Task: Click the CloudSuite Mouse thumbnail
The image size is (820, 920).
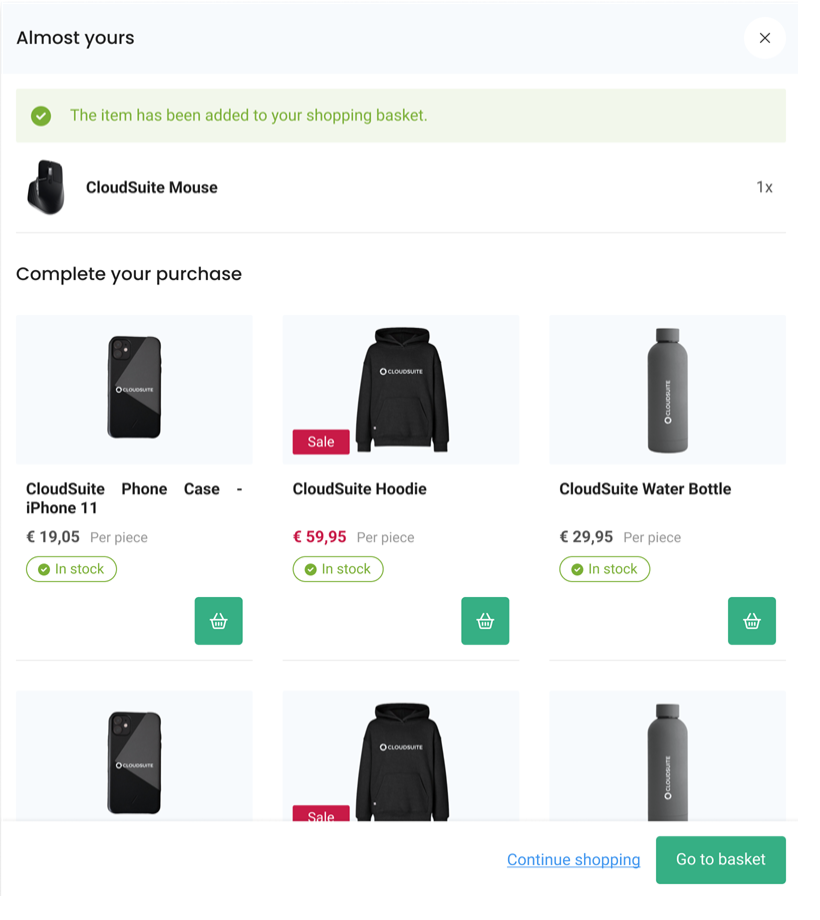Action: [x=46, y=187]
